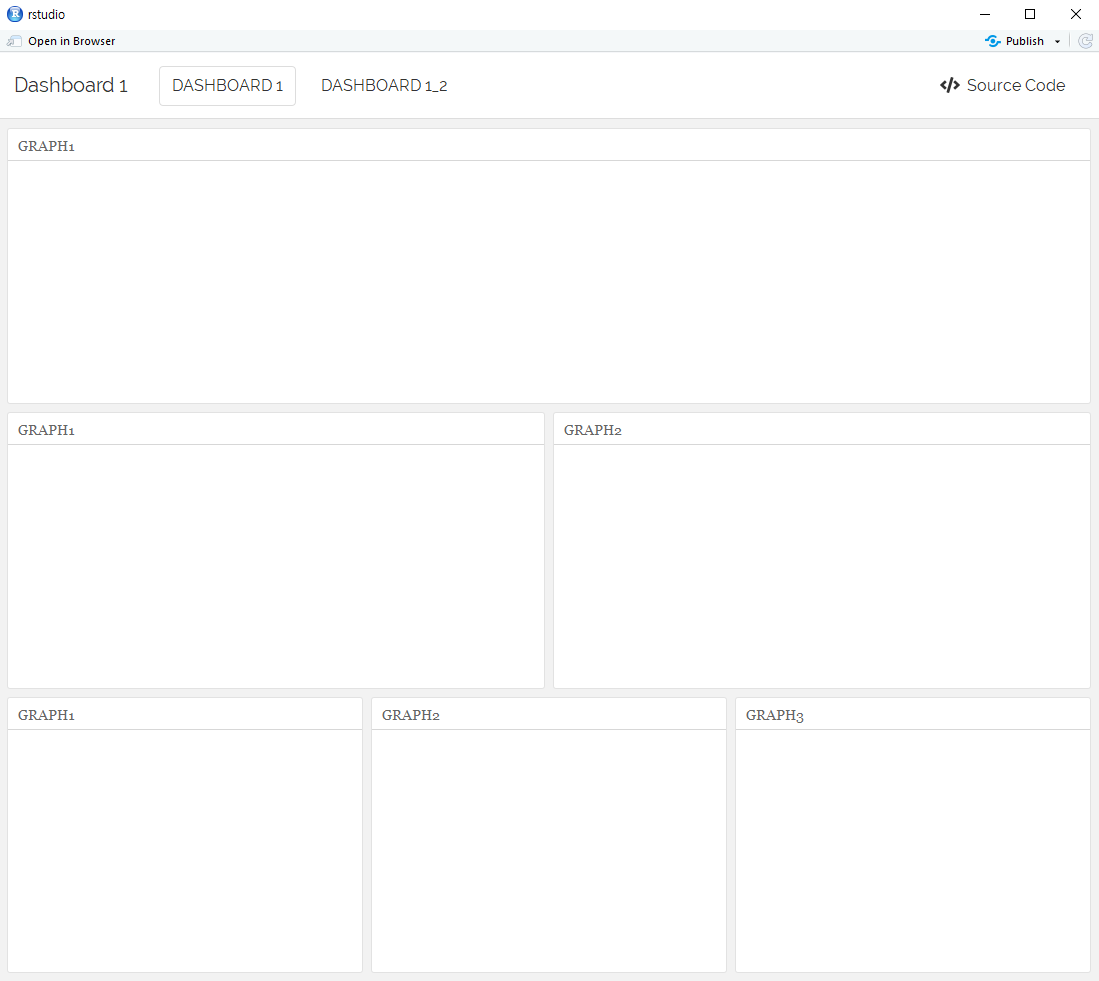Select the GRAPH1 panel header in the top row
Viewport: 1099px width, 981px height.
point(46,145)
